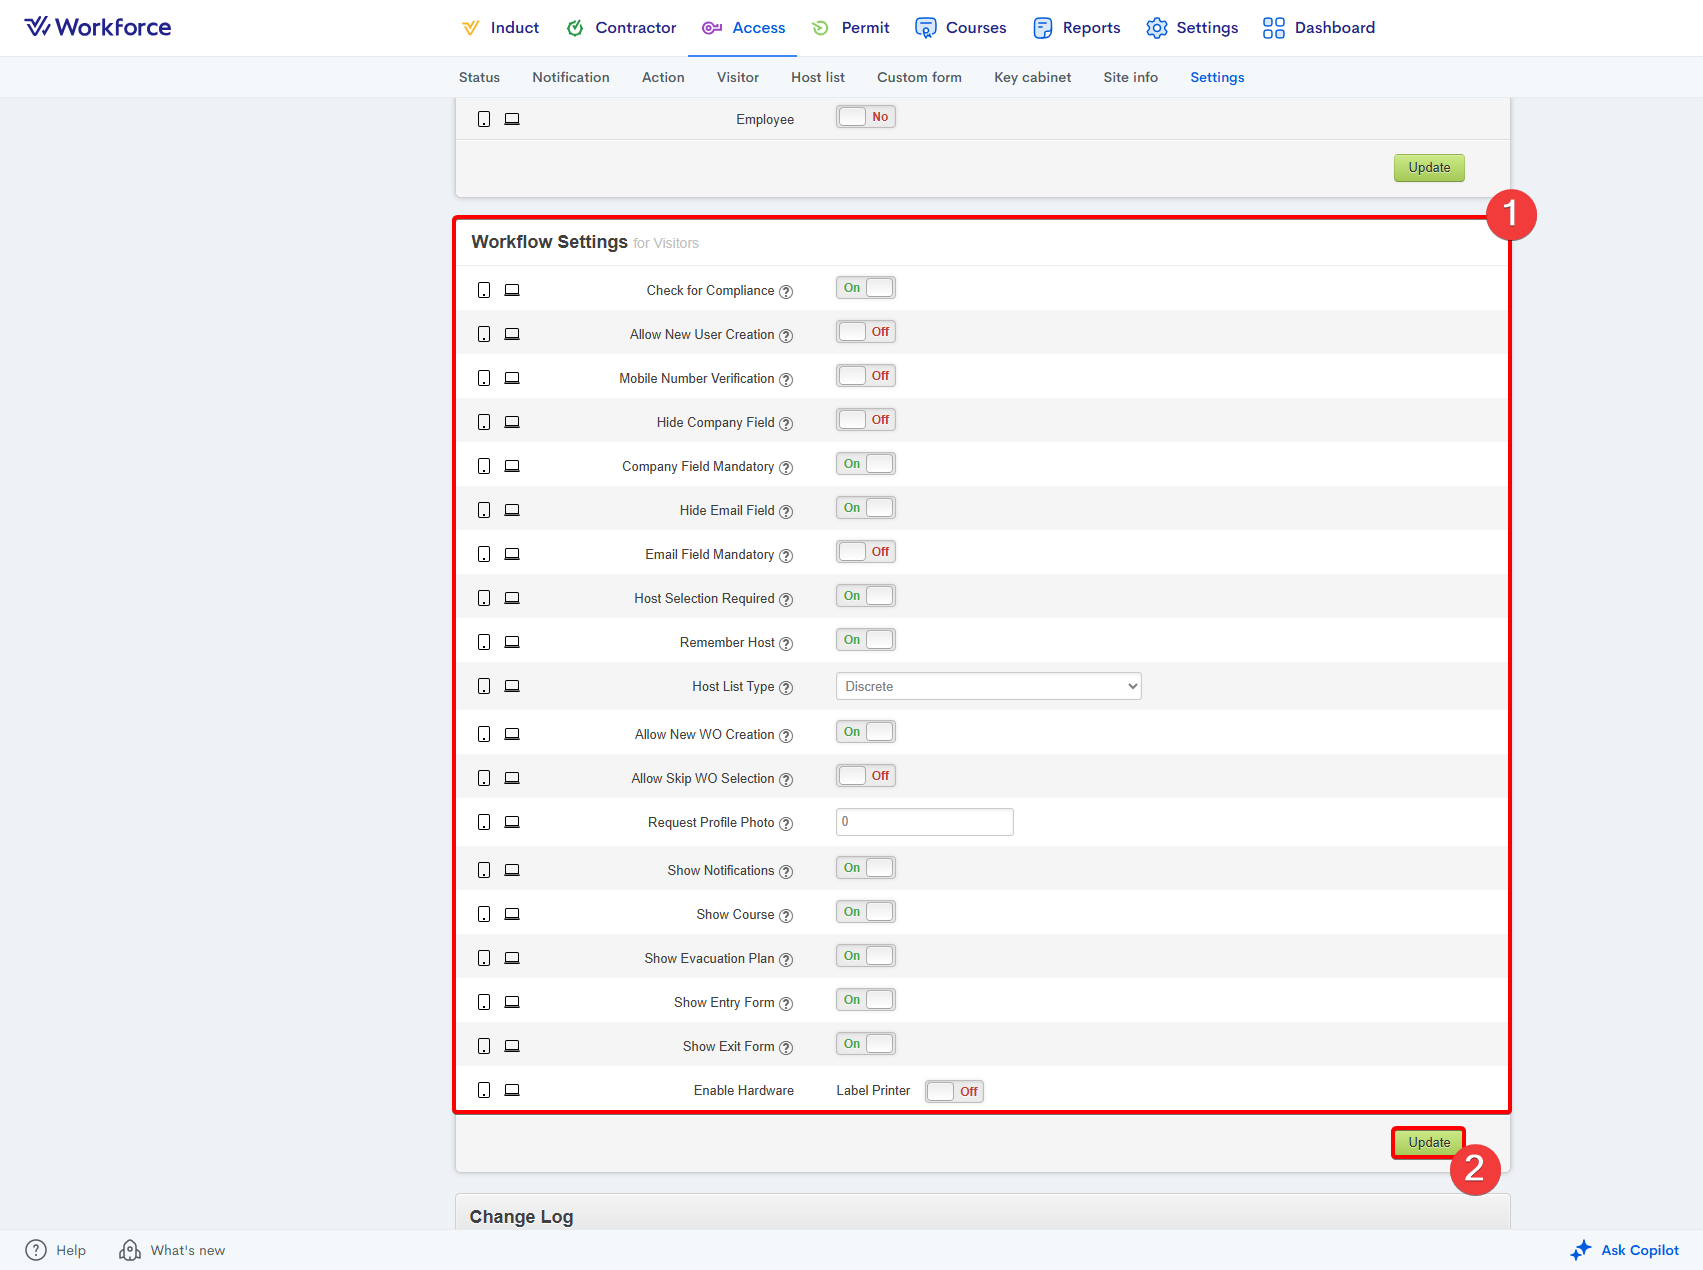This screenshot has width=1703, height=1270.
Task: Click the help icon beside Check for Compliance
Action: [x=786, y=292]
